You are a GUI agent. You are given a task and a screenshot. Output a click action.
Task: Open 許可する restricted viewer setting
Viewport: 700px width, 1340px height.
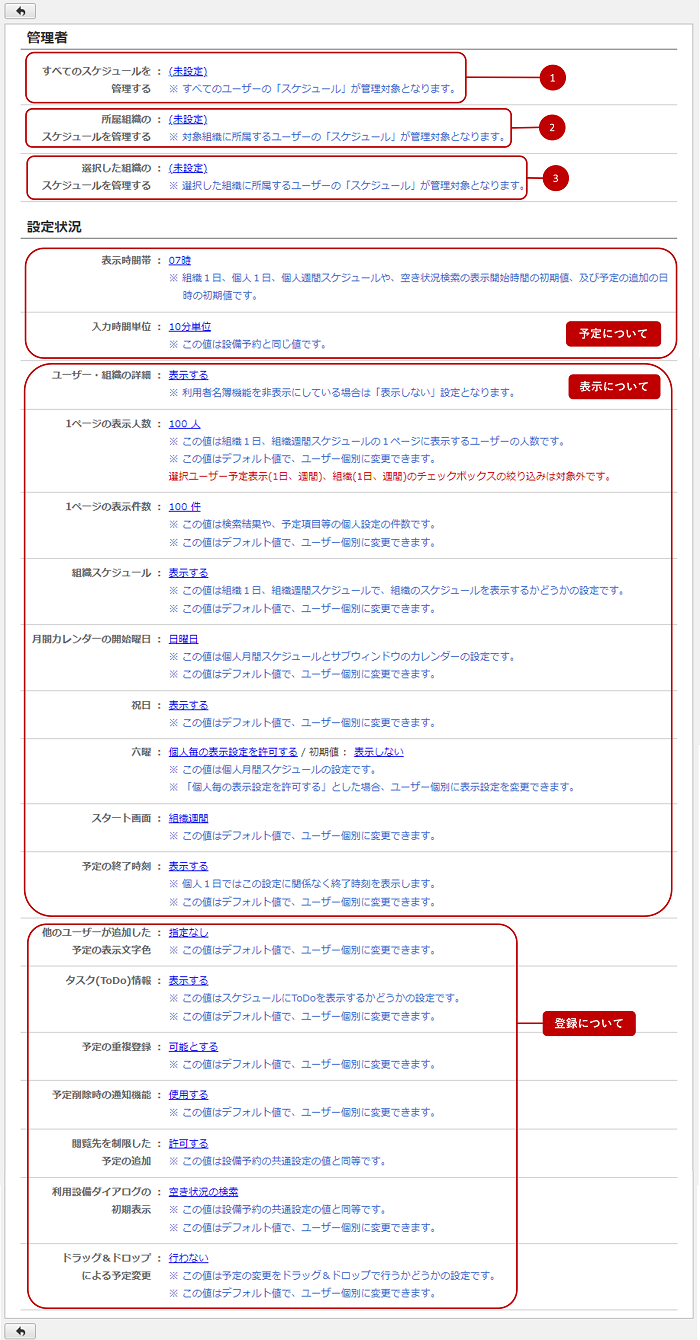188,1143
